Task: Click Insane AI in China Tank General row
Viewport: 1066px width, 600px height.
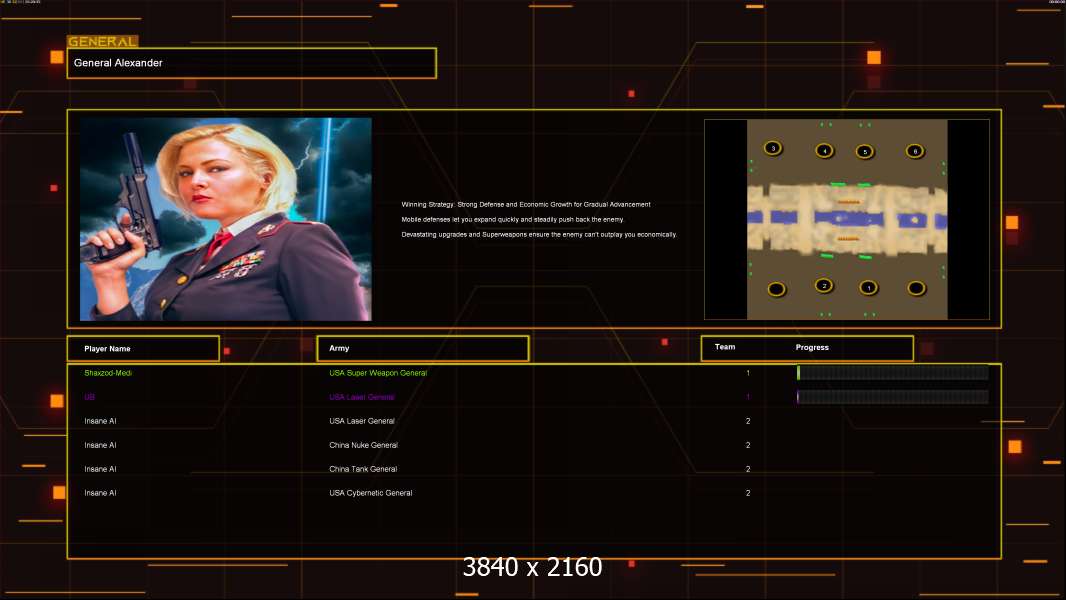Action: coord(100,469)
